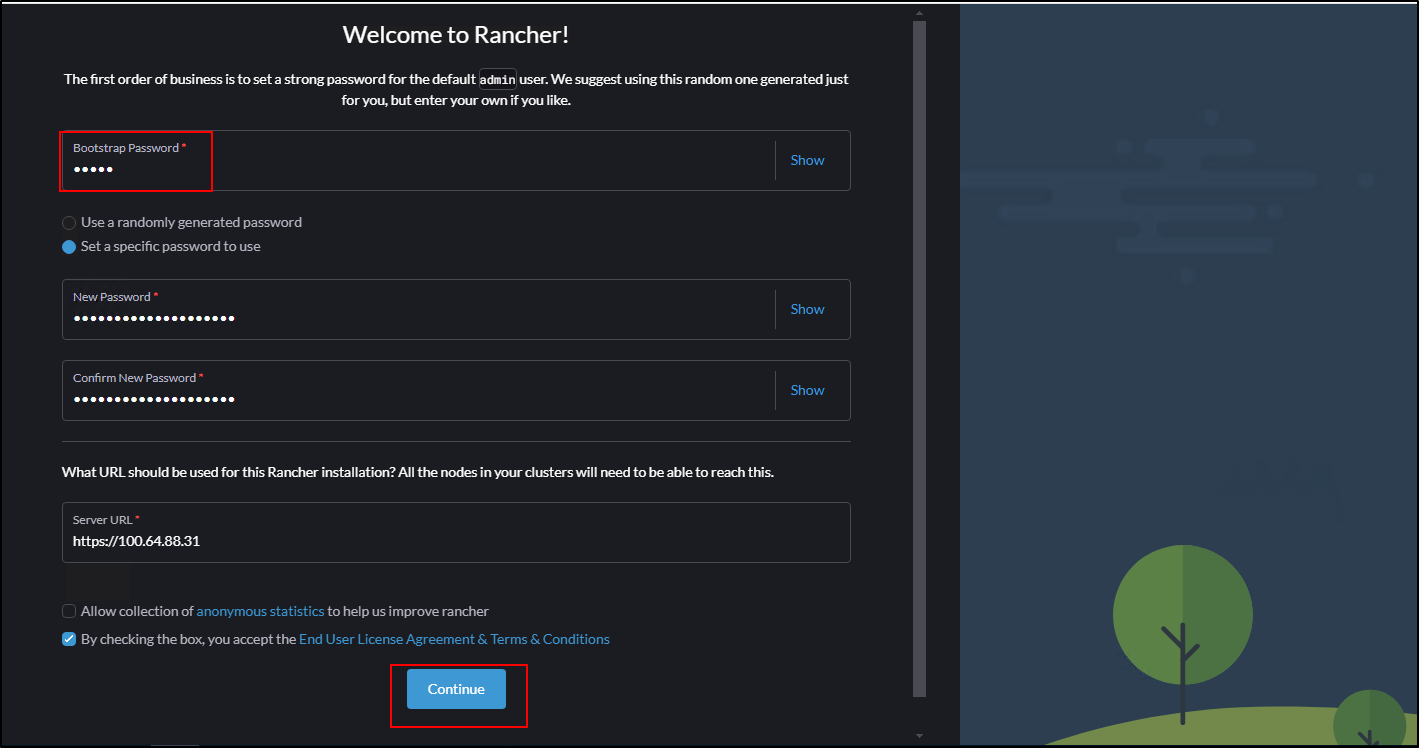Choose 'Set a specific password to use'
Image resolution: width=1419 pixels, height=748 pixels.
(69, 247)
